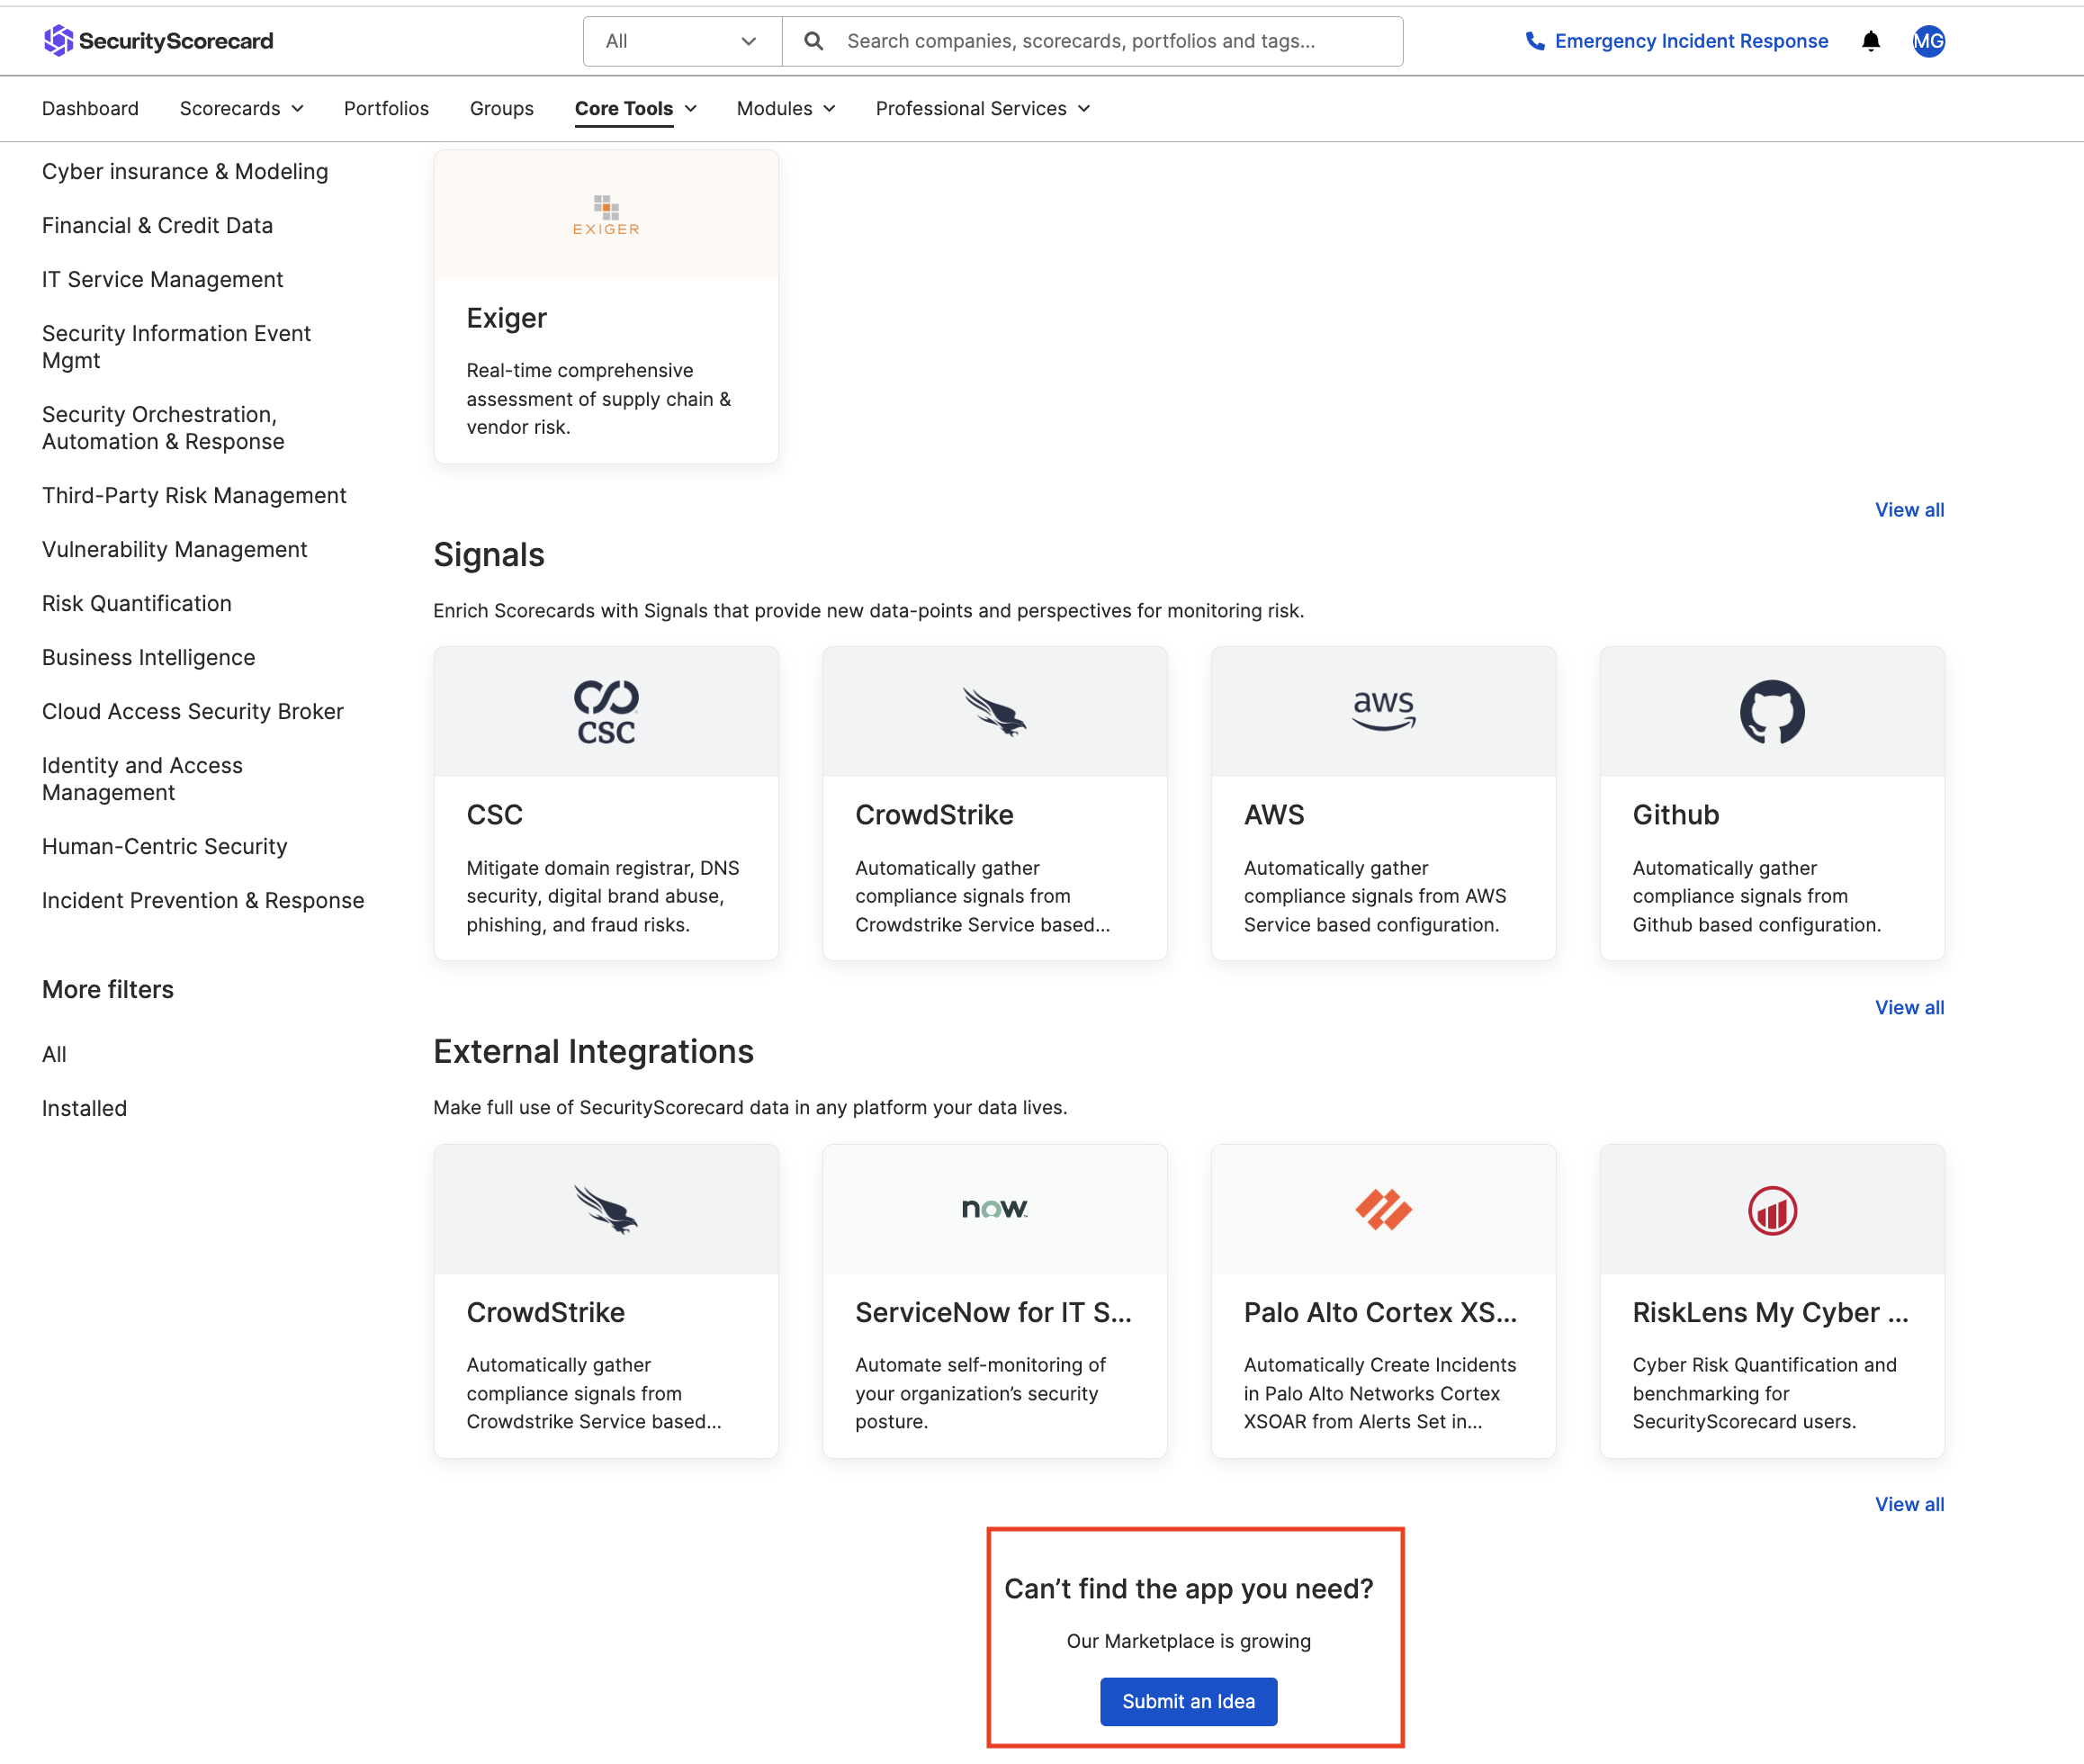The height and width of the screenshot is (1764, 2084).
Task: Open the All search scope dropdown
Action: (x=682, y=41)
